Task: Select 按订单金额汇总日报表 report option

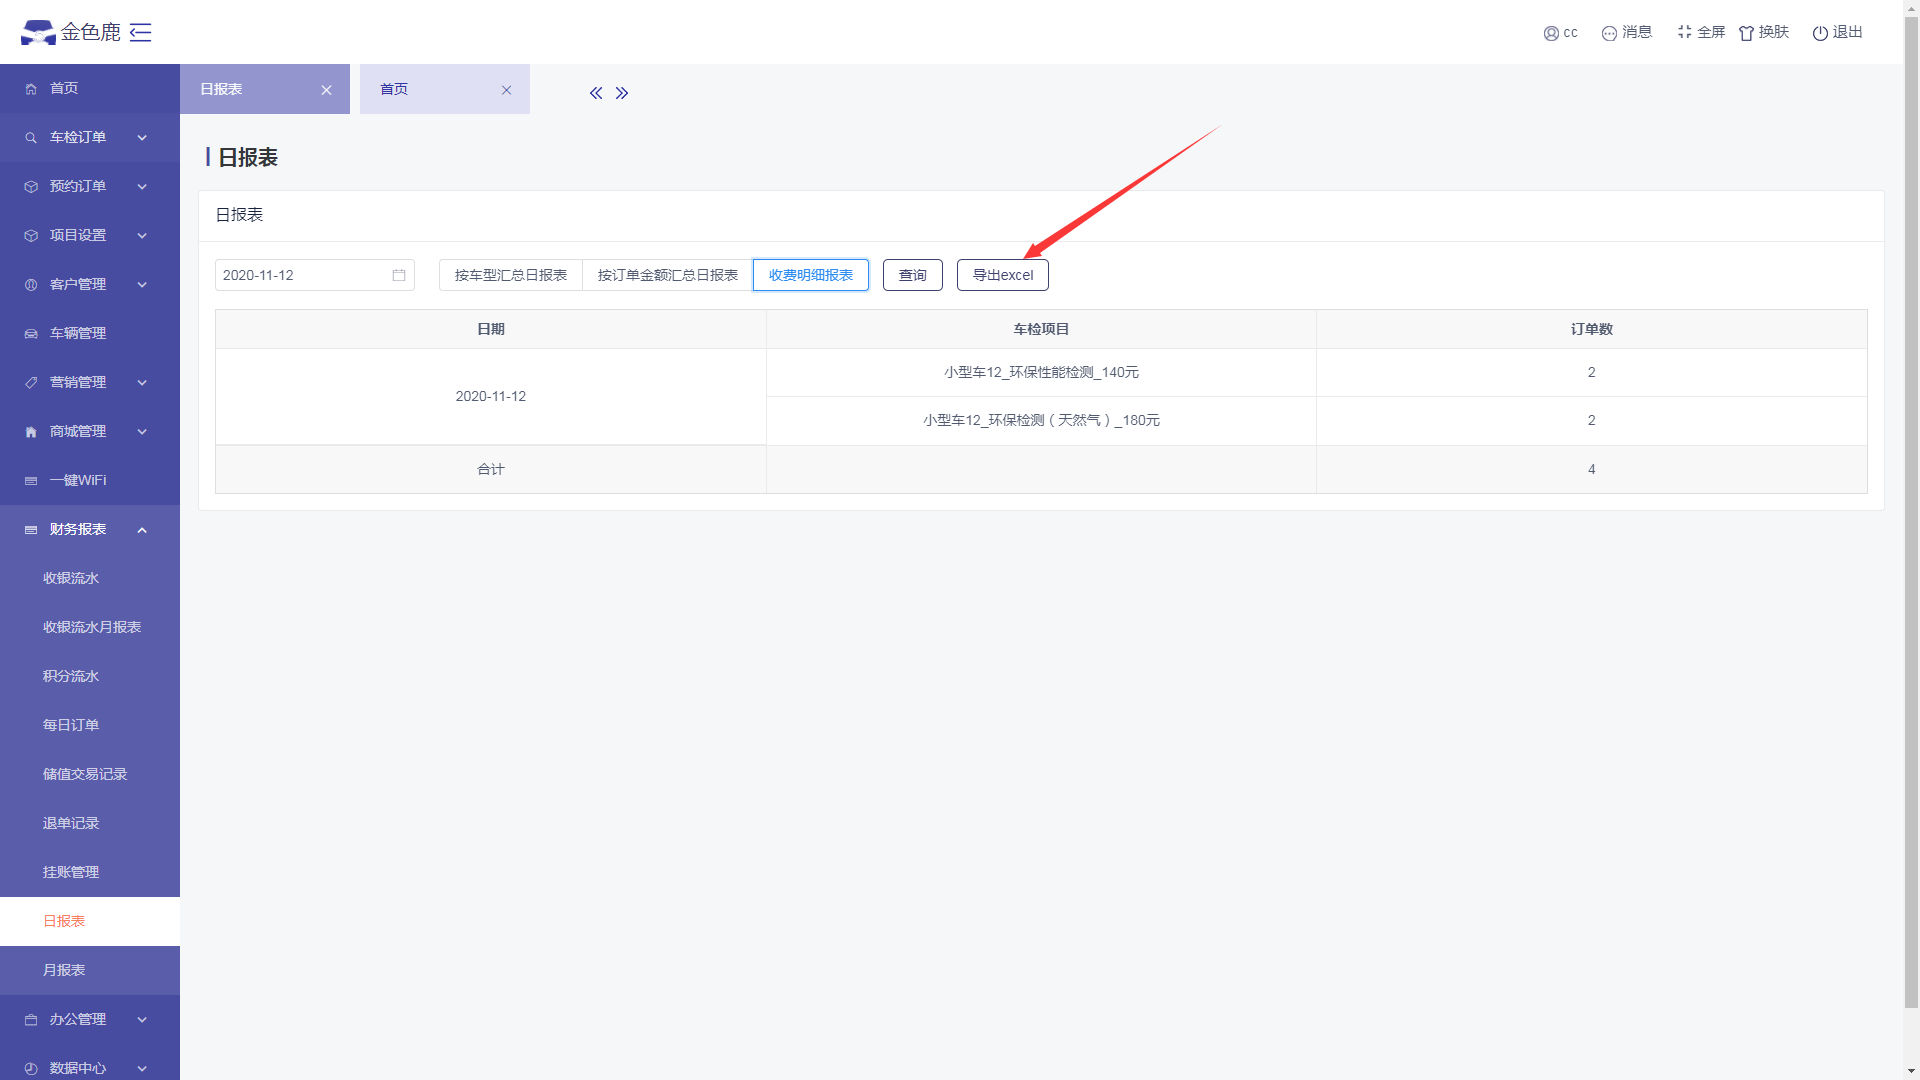Action: point(668,275)
